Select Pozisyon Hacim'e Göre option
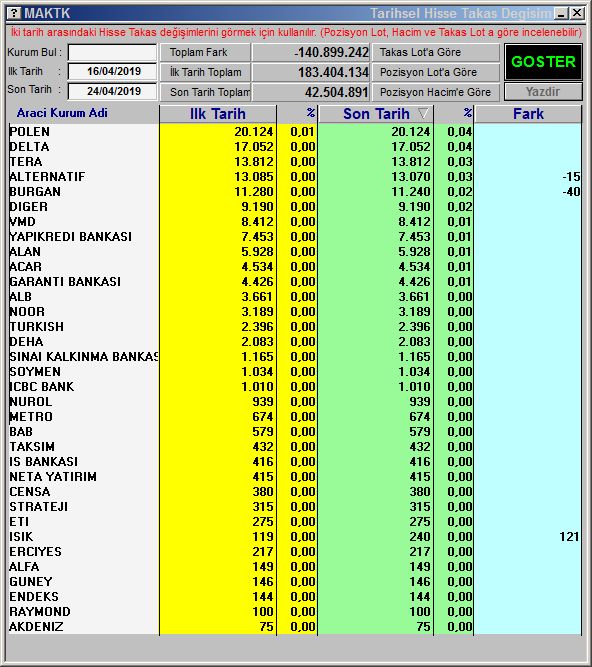The width and height of the screenshot is (592, 667). tap(435, 92)
